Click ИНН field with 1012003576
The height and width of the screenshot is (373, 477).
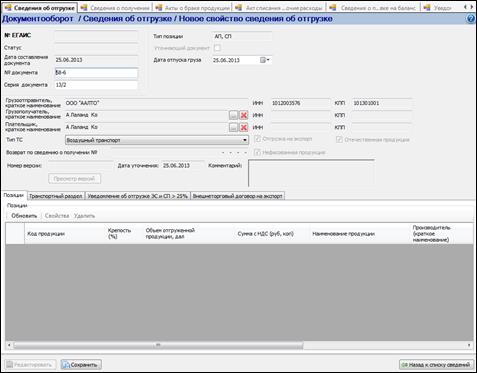300,103
